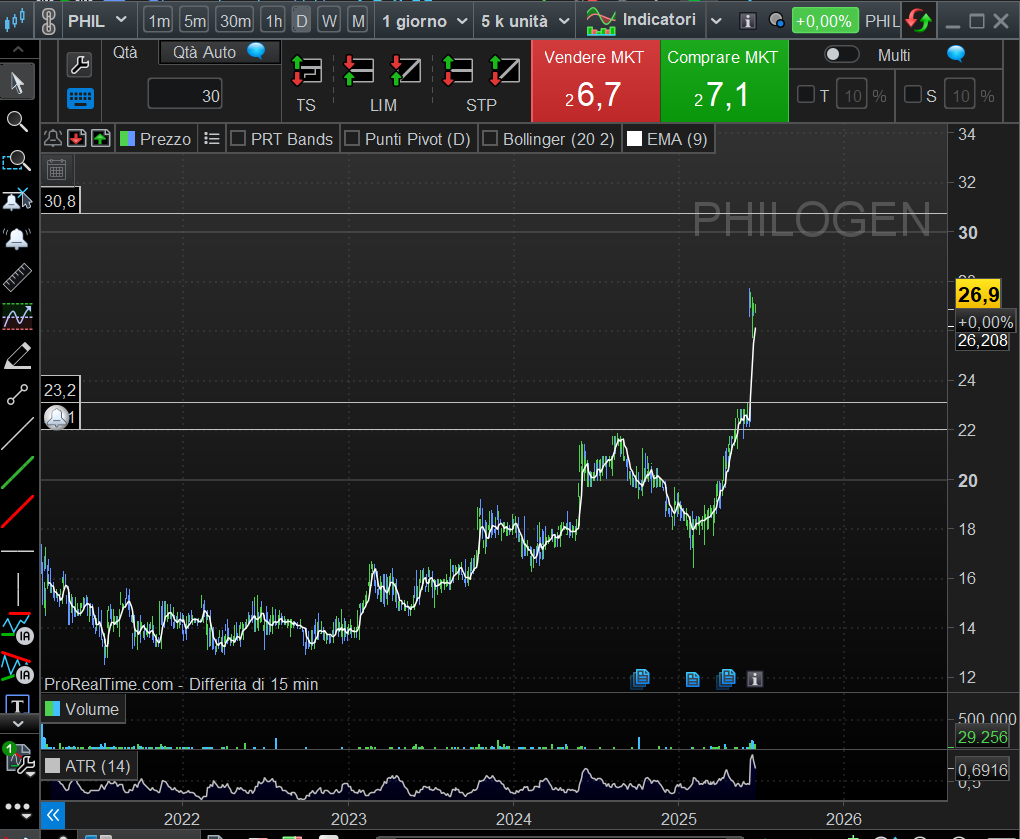Click the green up-arrow alert icon
Viewport: 1020px width, 839px height.
pos(101,139)
